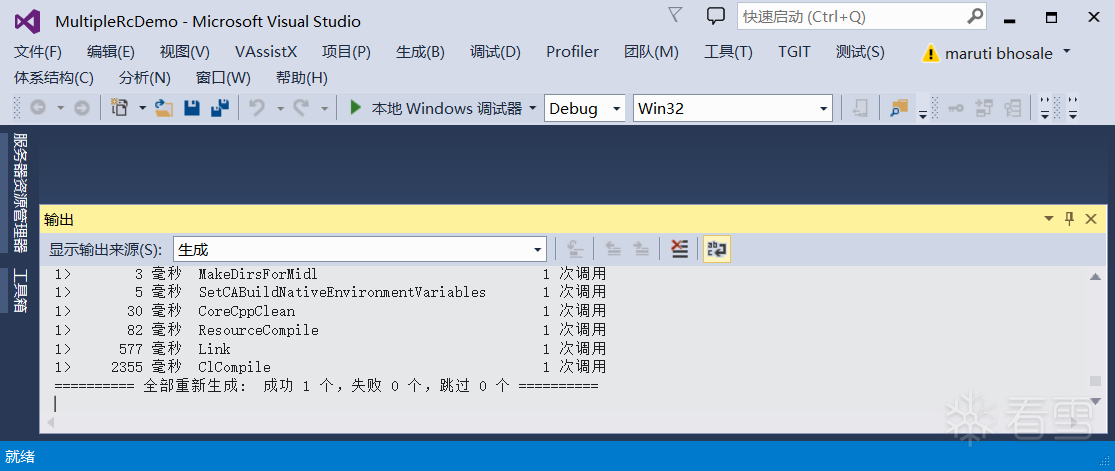The height and width of the screenshot is (471, 1115).
Task: Start debugging with the green play arrow
Action: coord(356,108)
